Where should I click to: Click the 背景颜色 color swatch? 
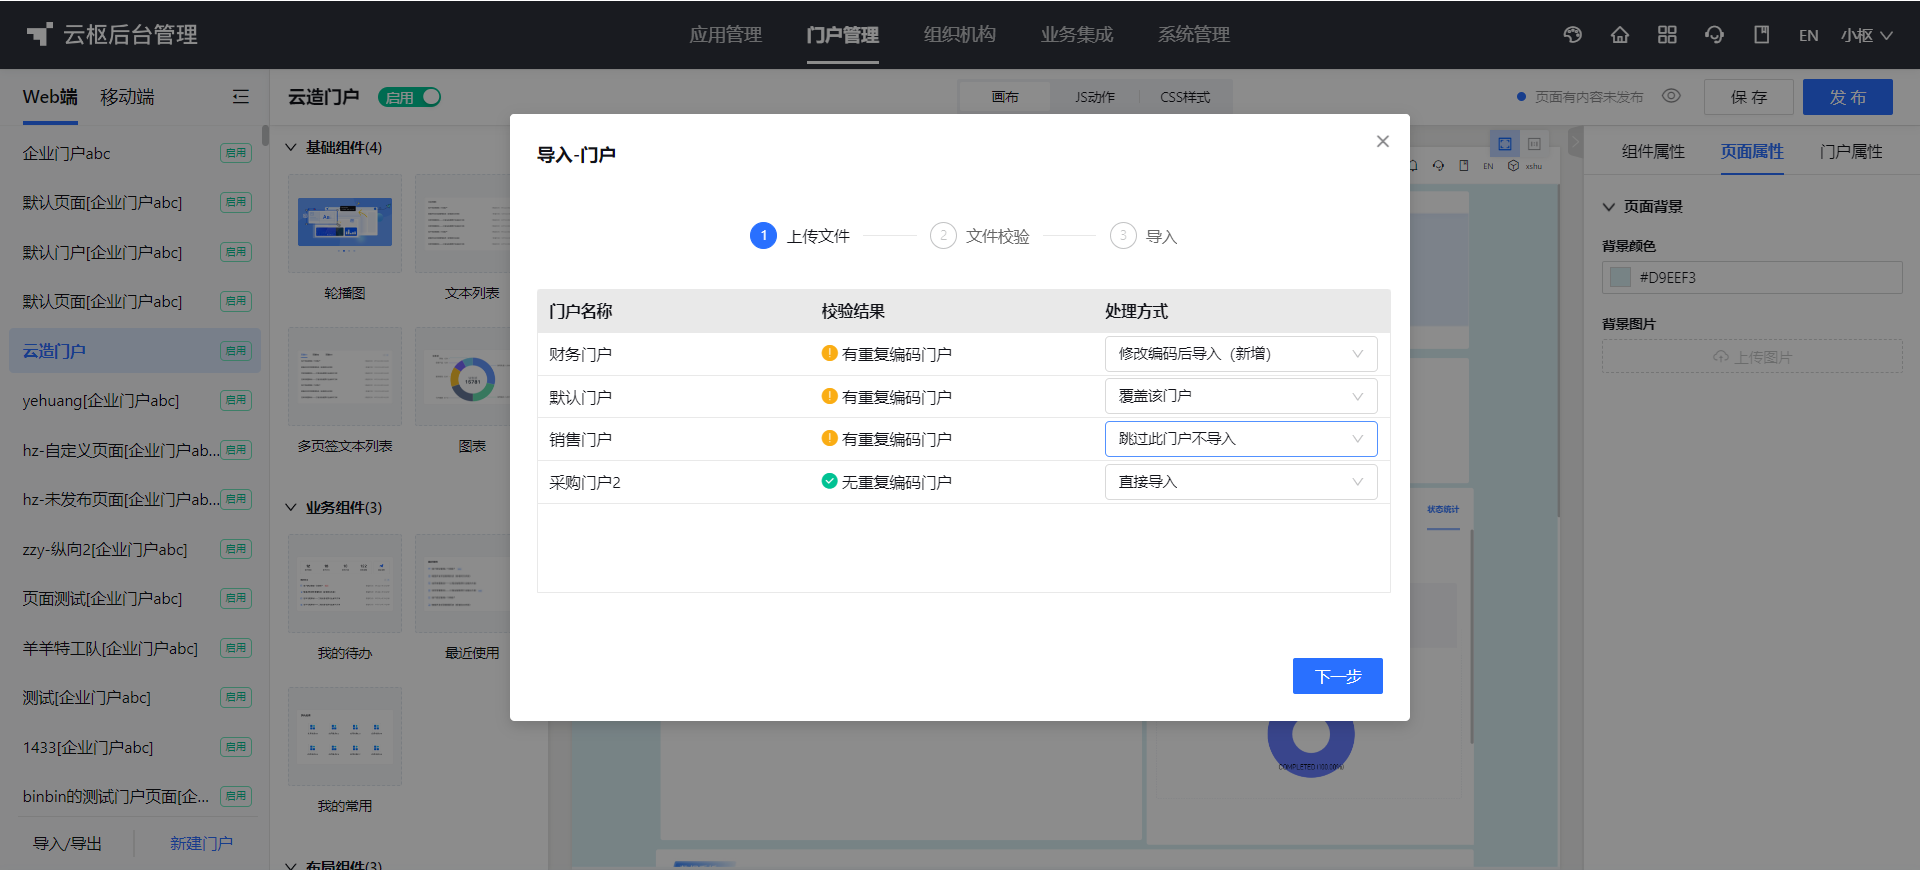pyautogui.click(x=1621, y=277)
